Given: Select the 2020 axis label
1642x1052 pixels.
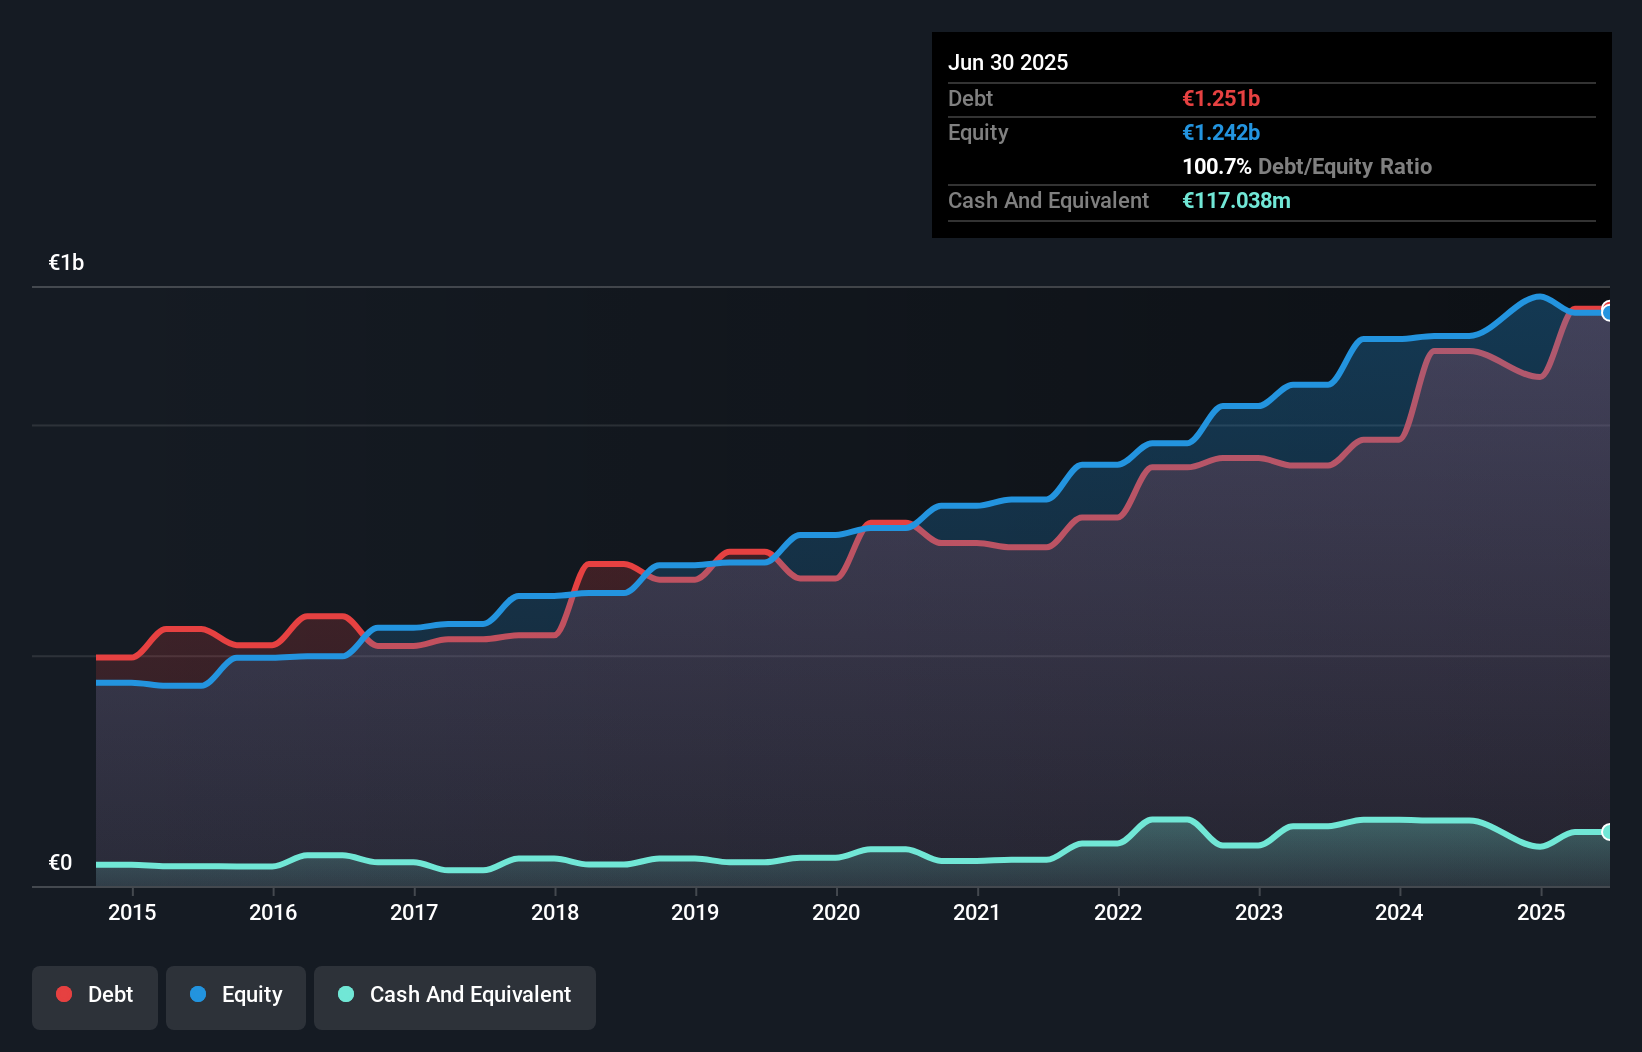Looking at the screenshot, I should coord(837,912).
